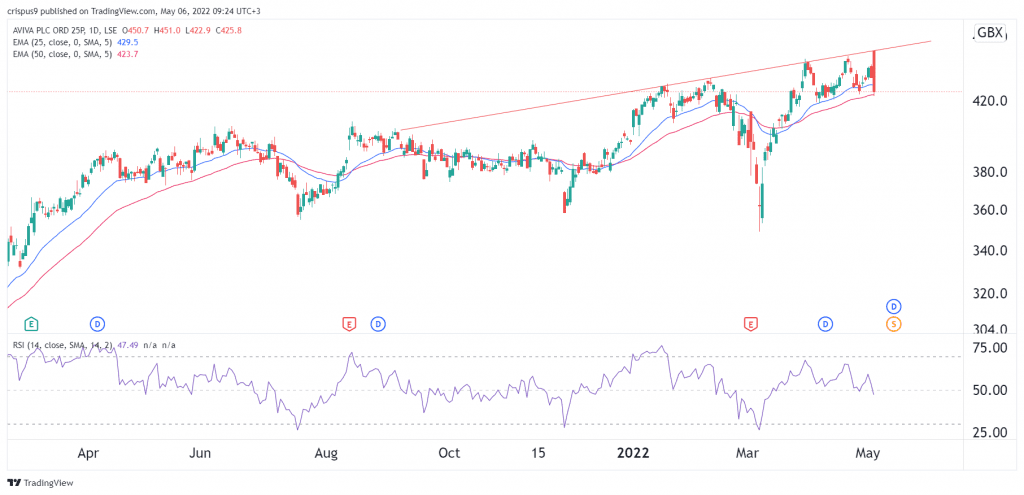The width and height of the screenshot is (1024, 495).
Task: Click the green E earnings marker
Action: point(30,323)
